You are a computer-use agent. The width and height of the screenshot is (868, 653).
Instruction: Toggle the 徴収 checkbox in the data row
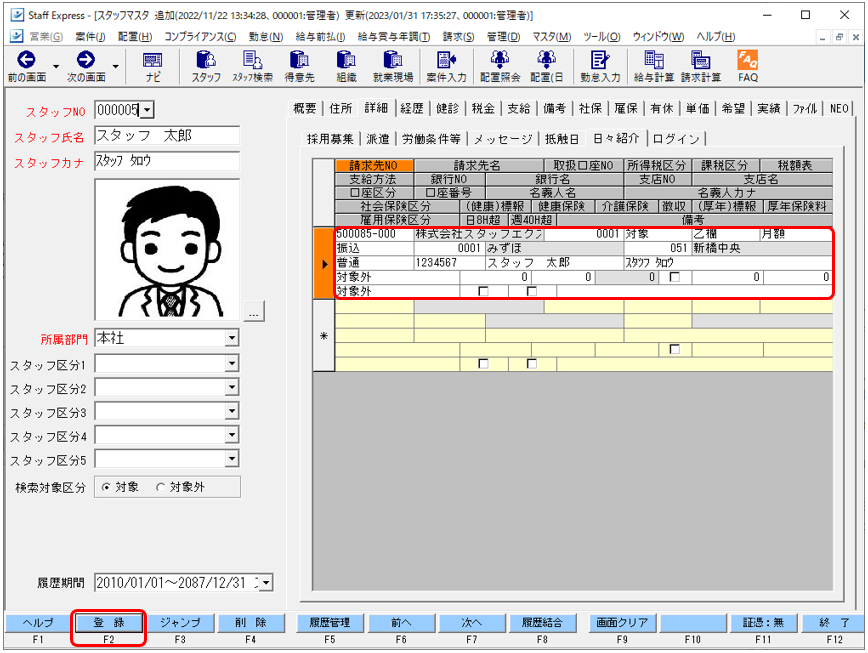click(674, 277)
